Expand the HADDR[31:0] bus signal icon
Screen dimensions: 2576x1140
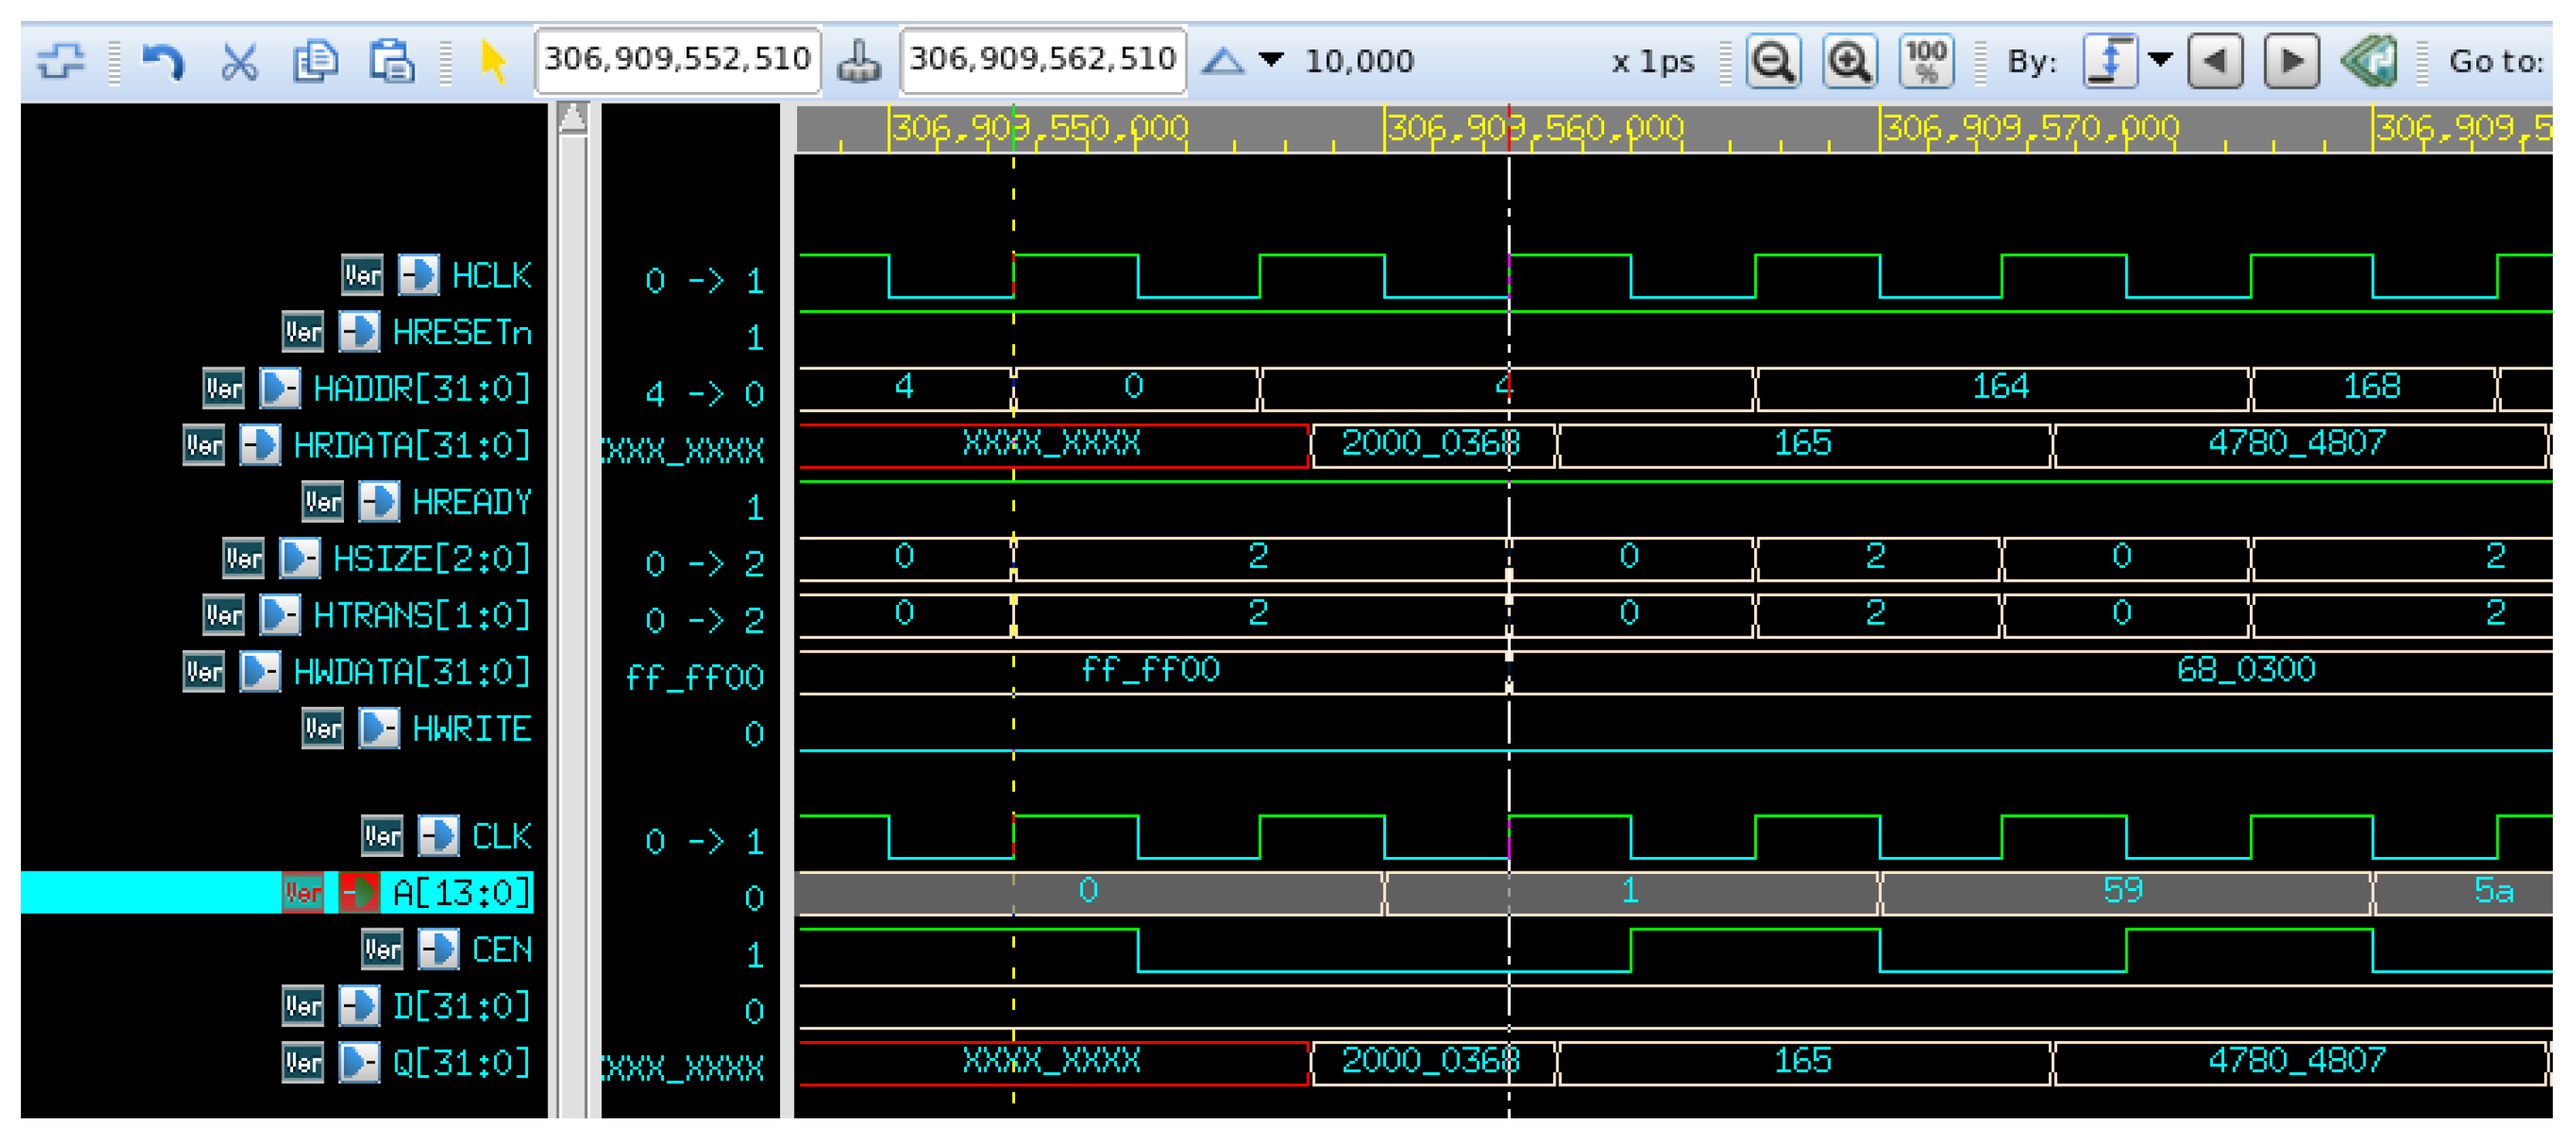click(x=279, y=388)
